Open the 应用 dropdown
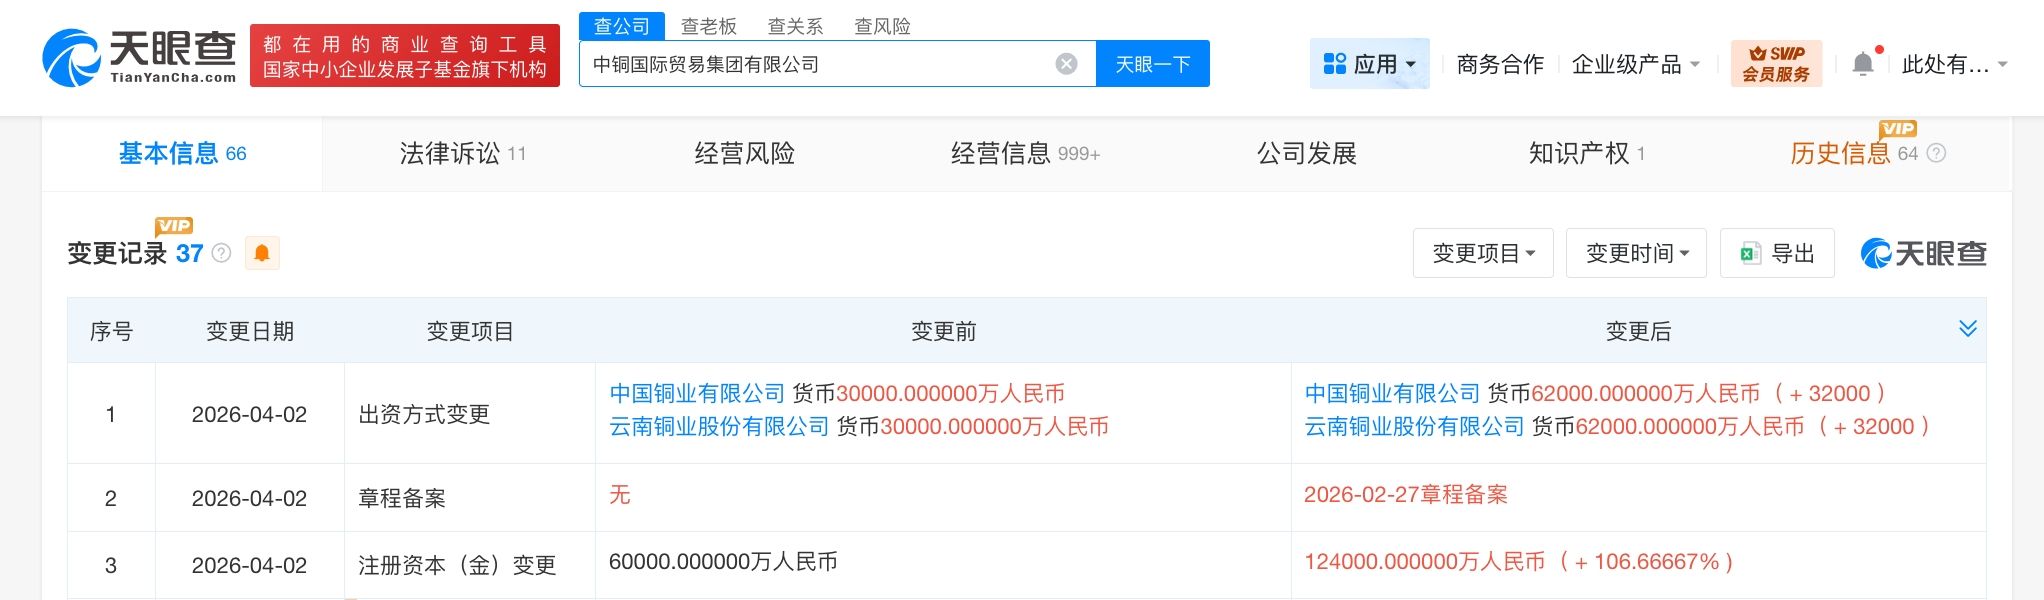The image size is (2044, 600). pos(1369,64)
